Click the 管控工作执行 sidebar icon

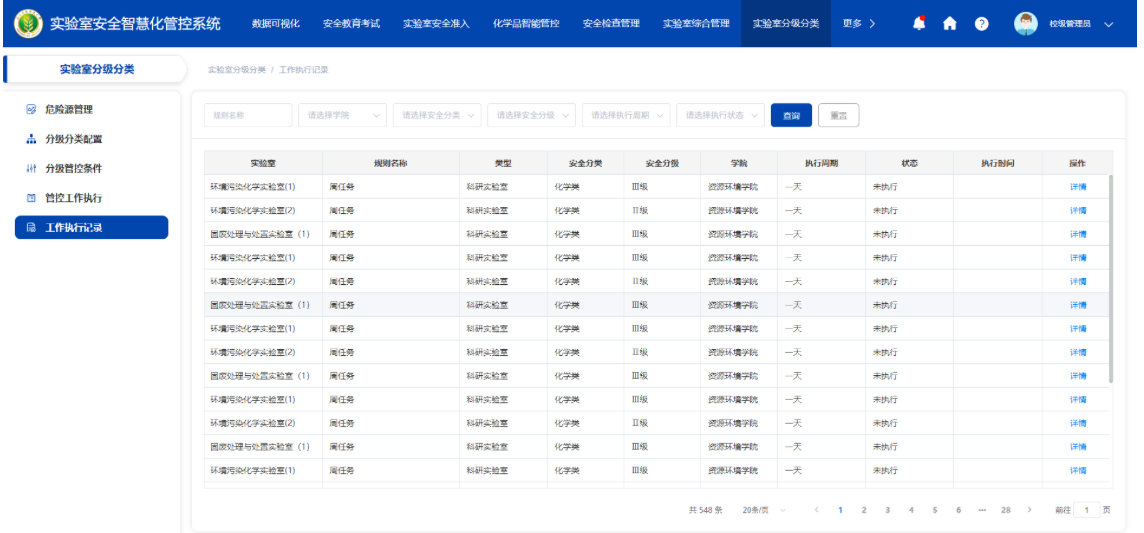click(31, 198)
